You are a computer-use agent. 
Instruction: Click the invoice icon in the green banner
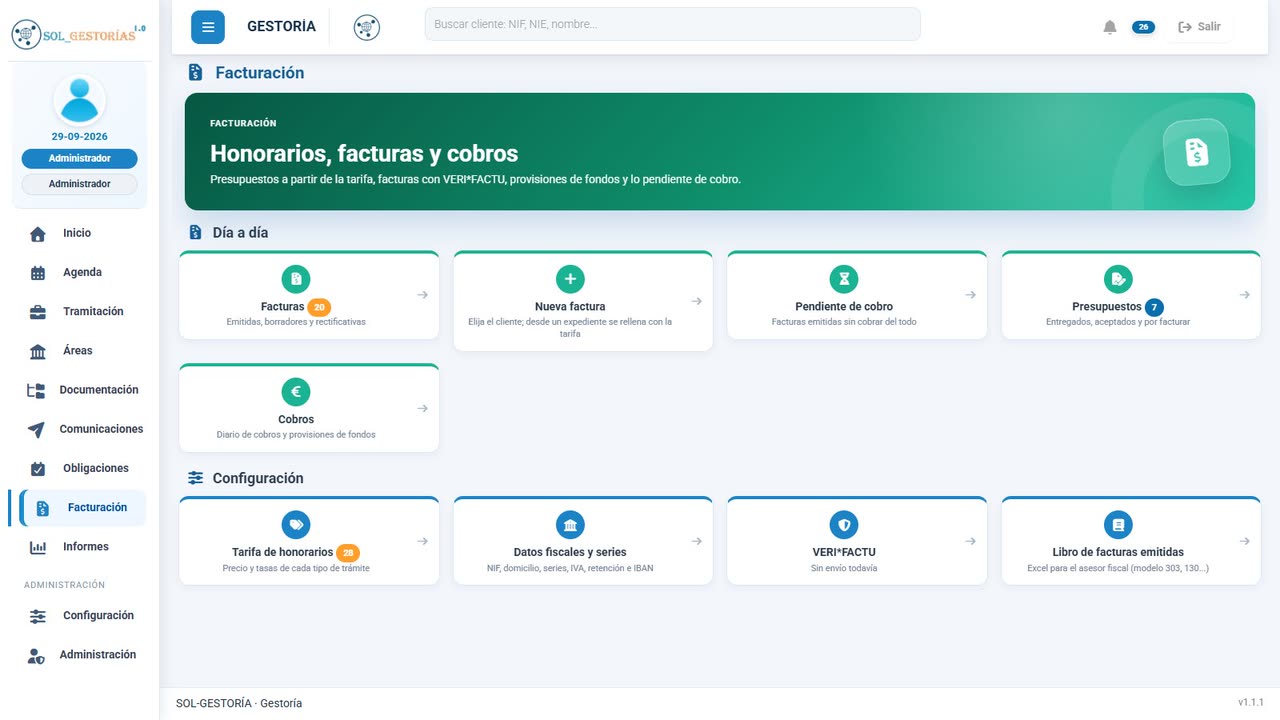tap(1197, 152)
